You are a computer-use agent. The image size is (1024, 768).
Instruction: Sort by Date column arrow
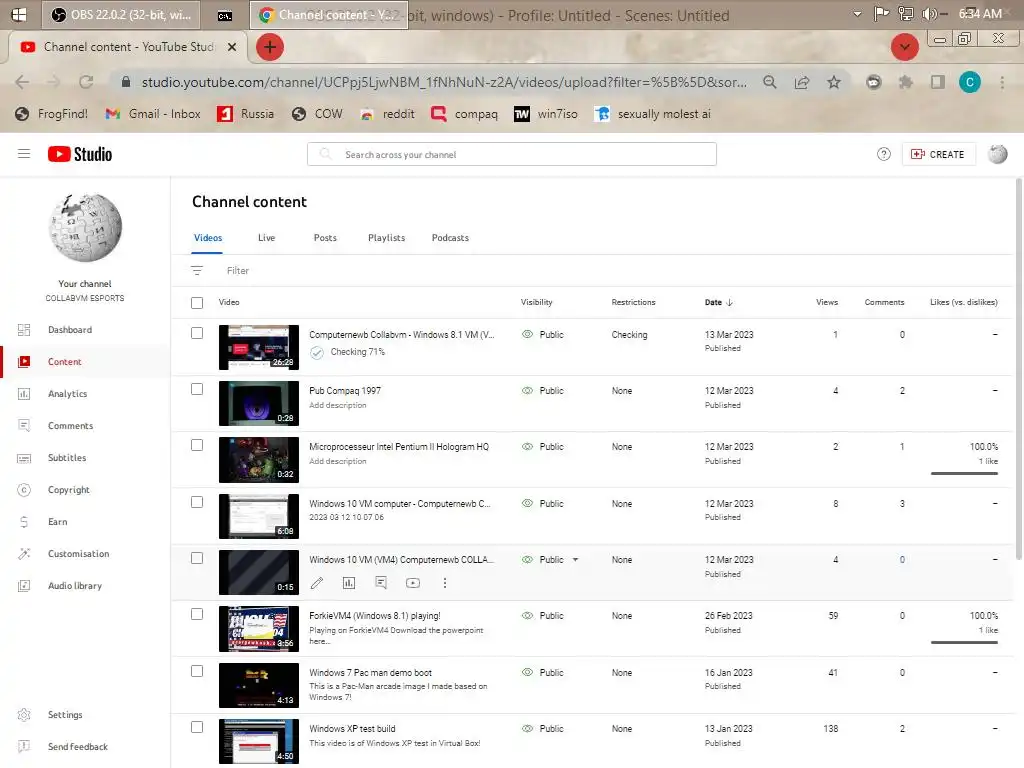(x=729, y=302)
